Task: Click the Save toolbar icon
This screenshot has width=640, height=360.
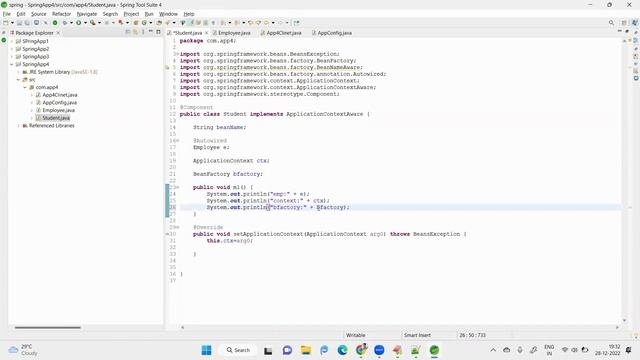Action: coord(19,23)
